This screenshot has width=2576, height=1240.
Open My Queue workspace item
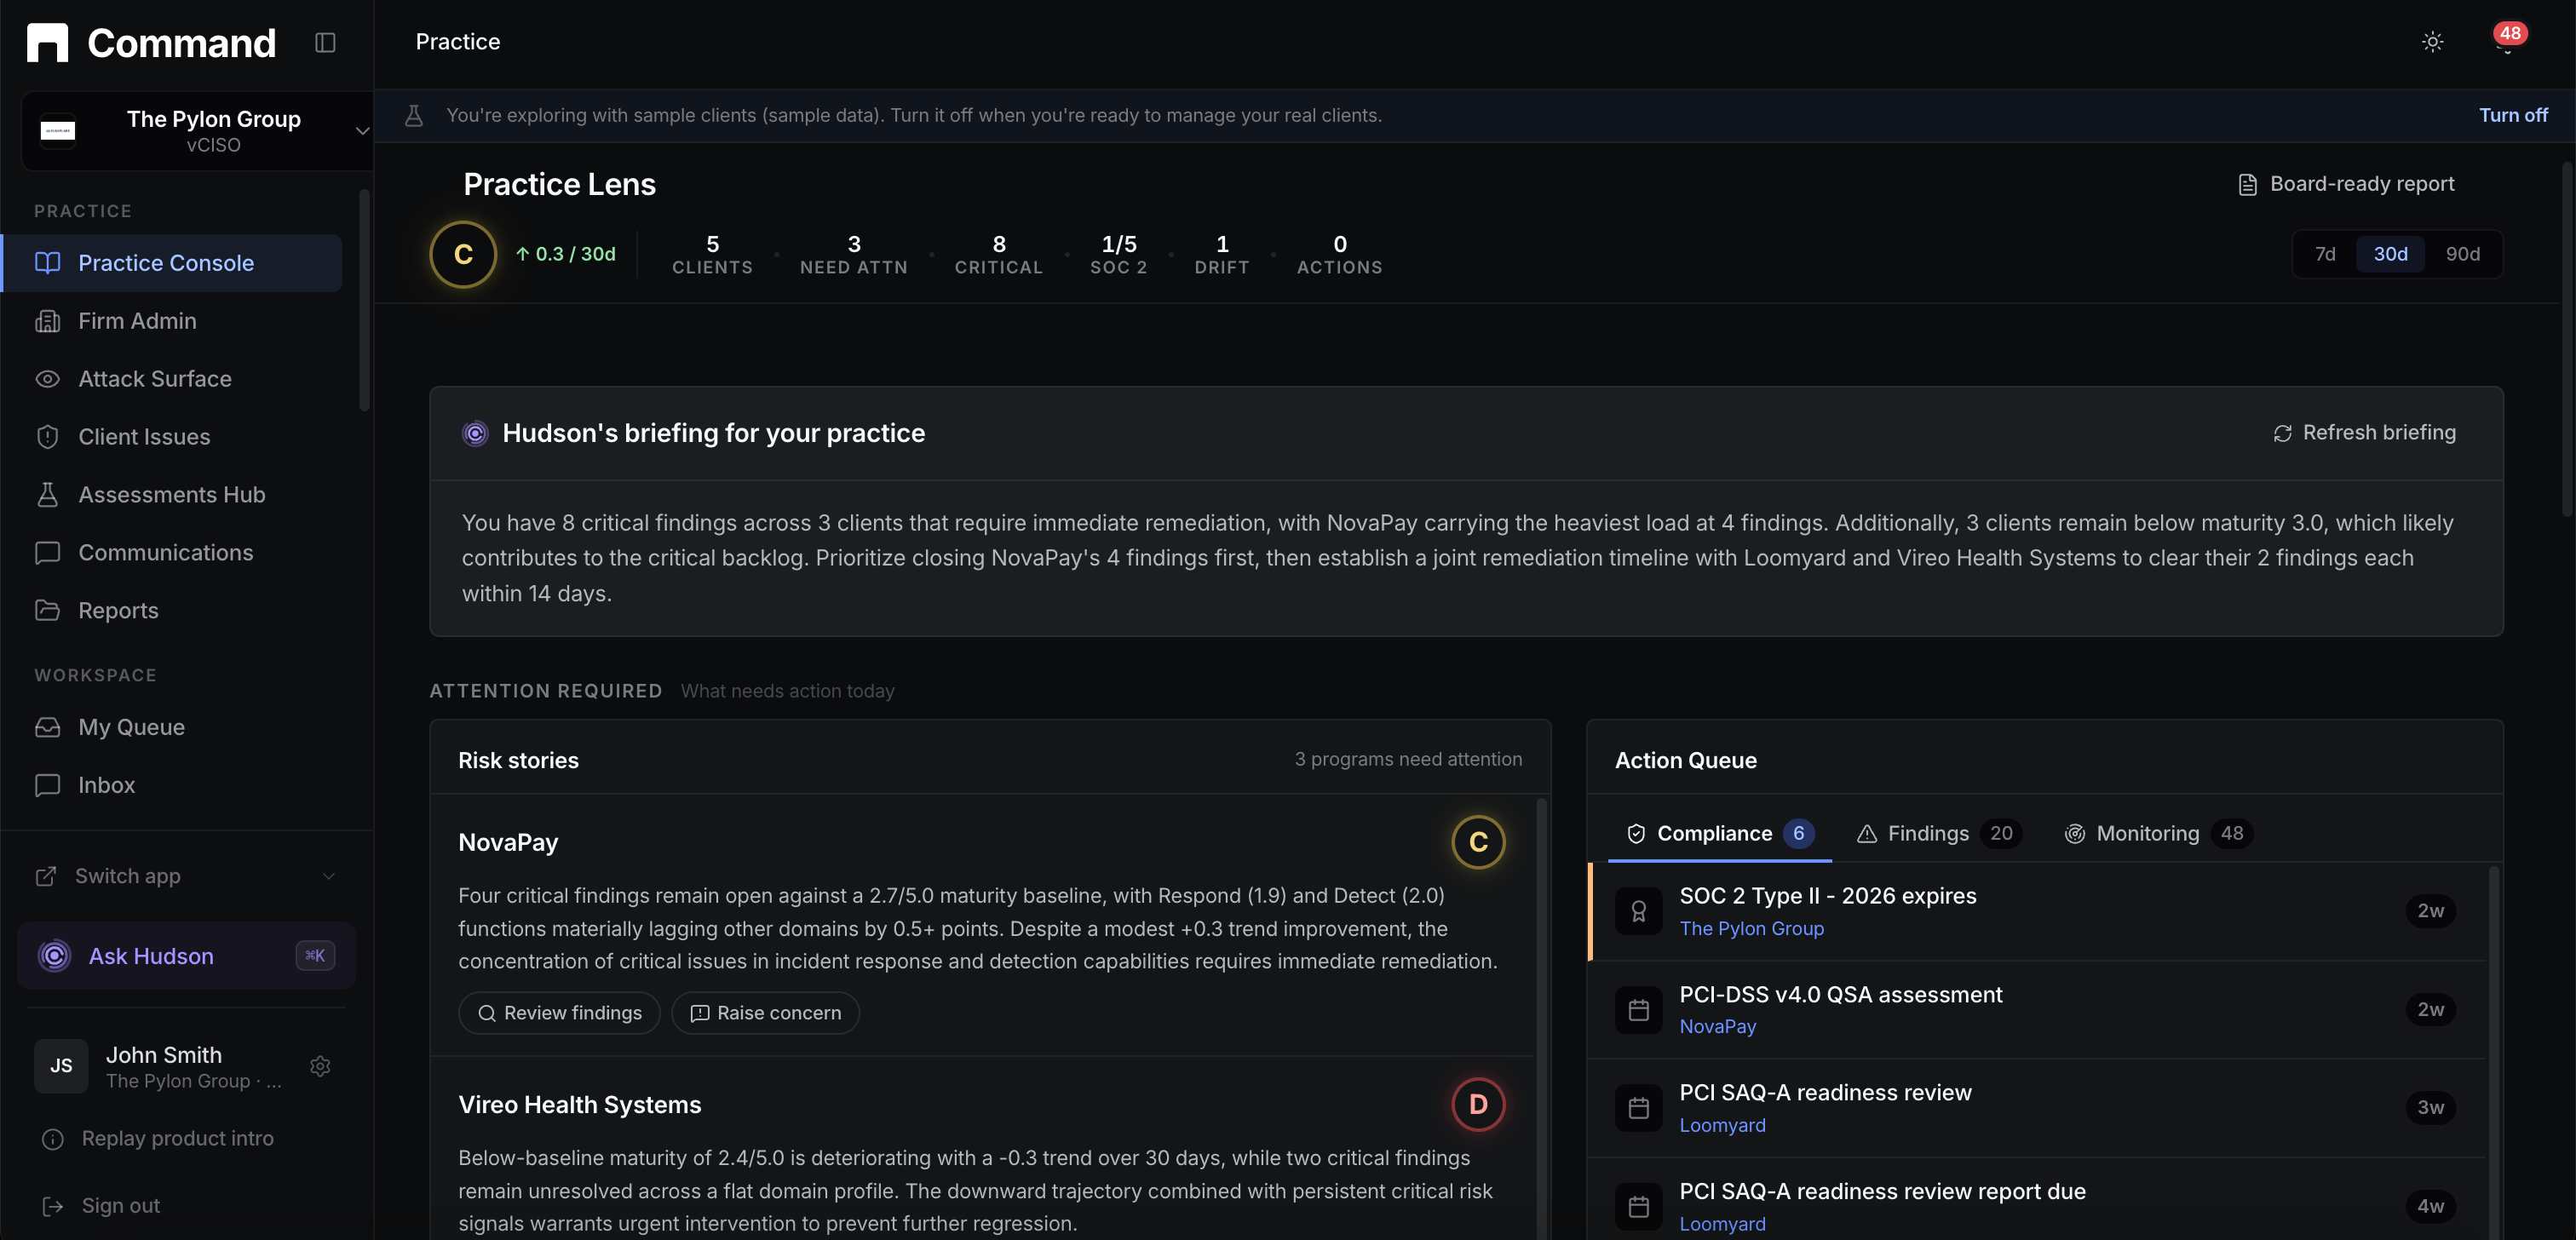click(x=172, y=727)
